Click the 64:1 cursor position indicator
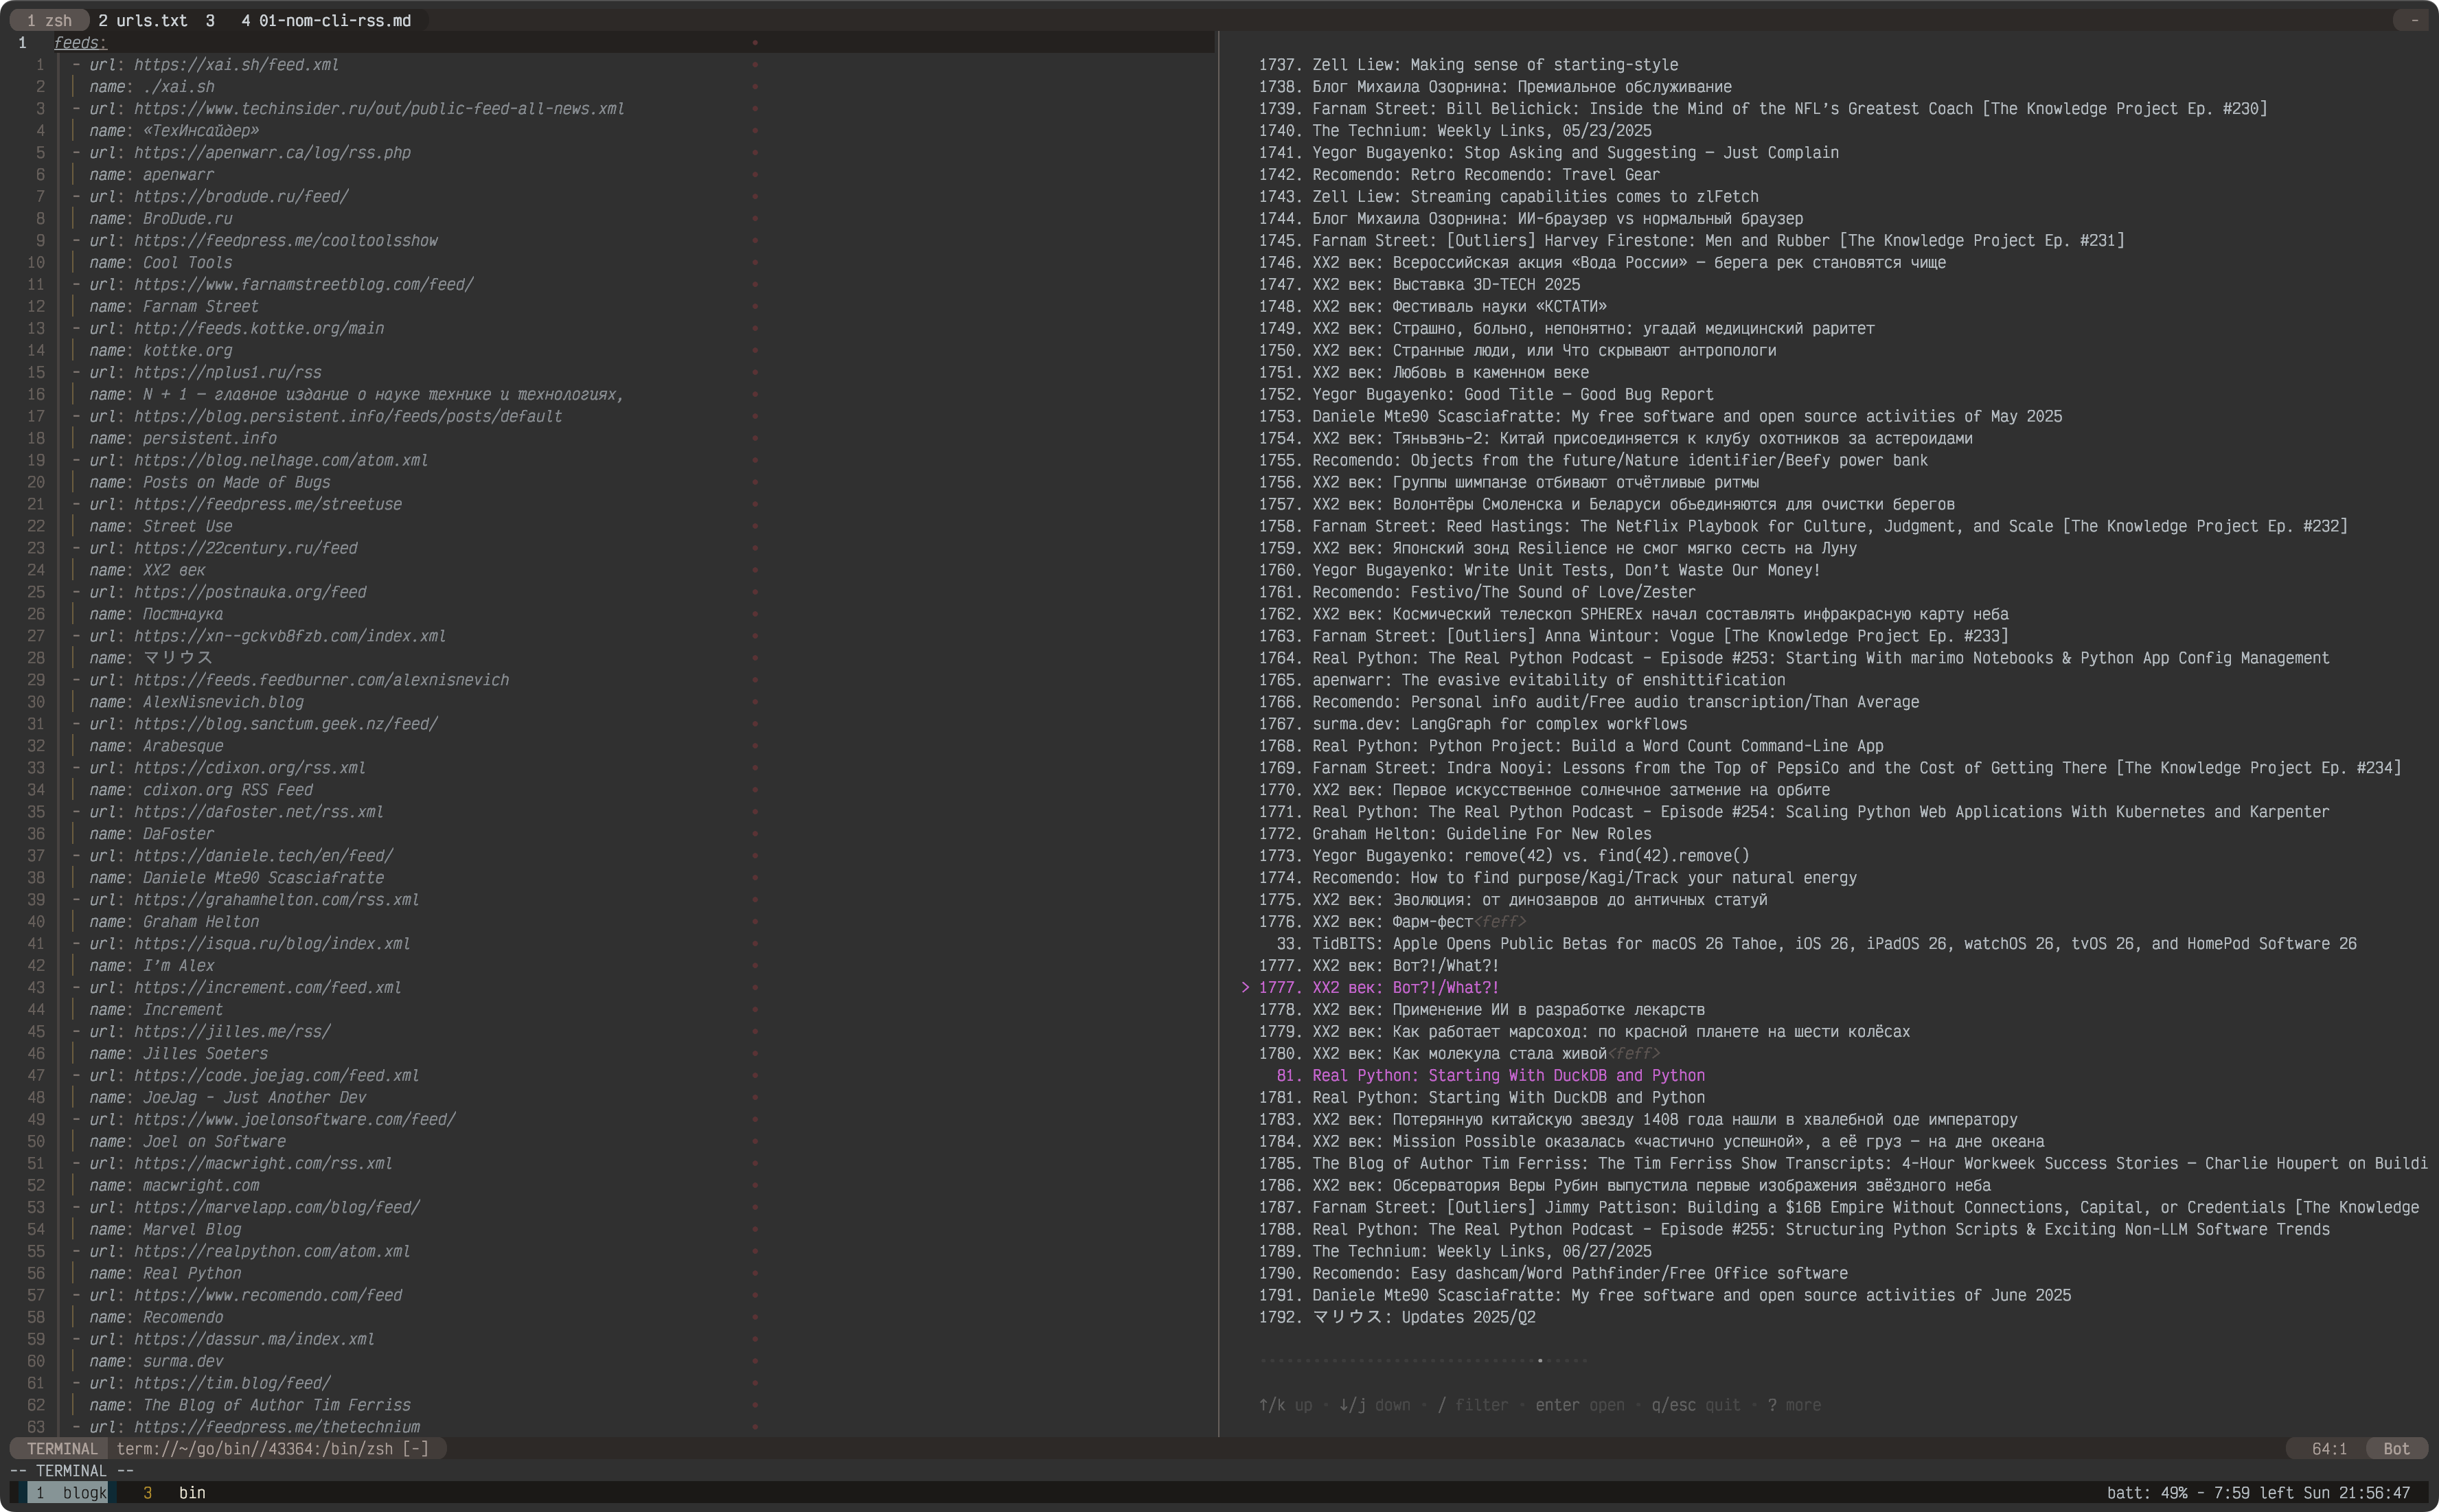This screenshot has height=1512, width=2439. 2329,1449
